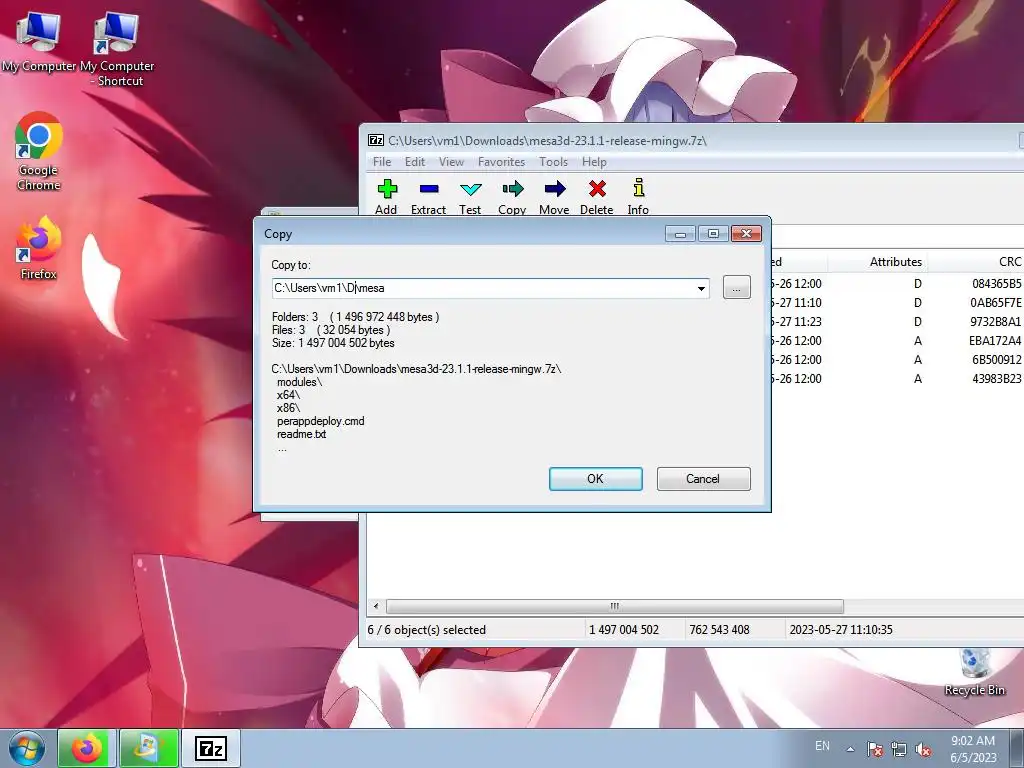Show hidden tray icons arrow
Viewport: 1024px width, 768px height.
[x=850, y=748]
